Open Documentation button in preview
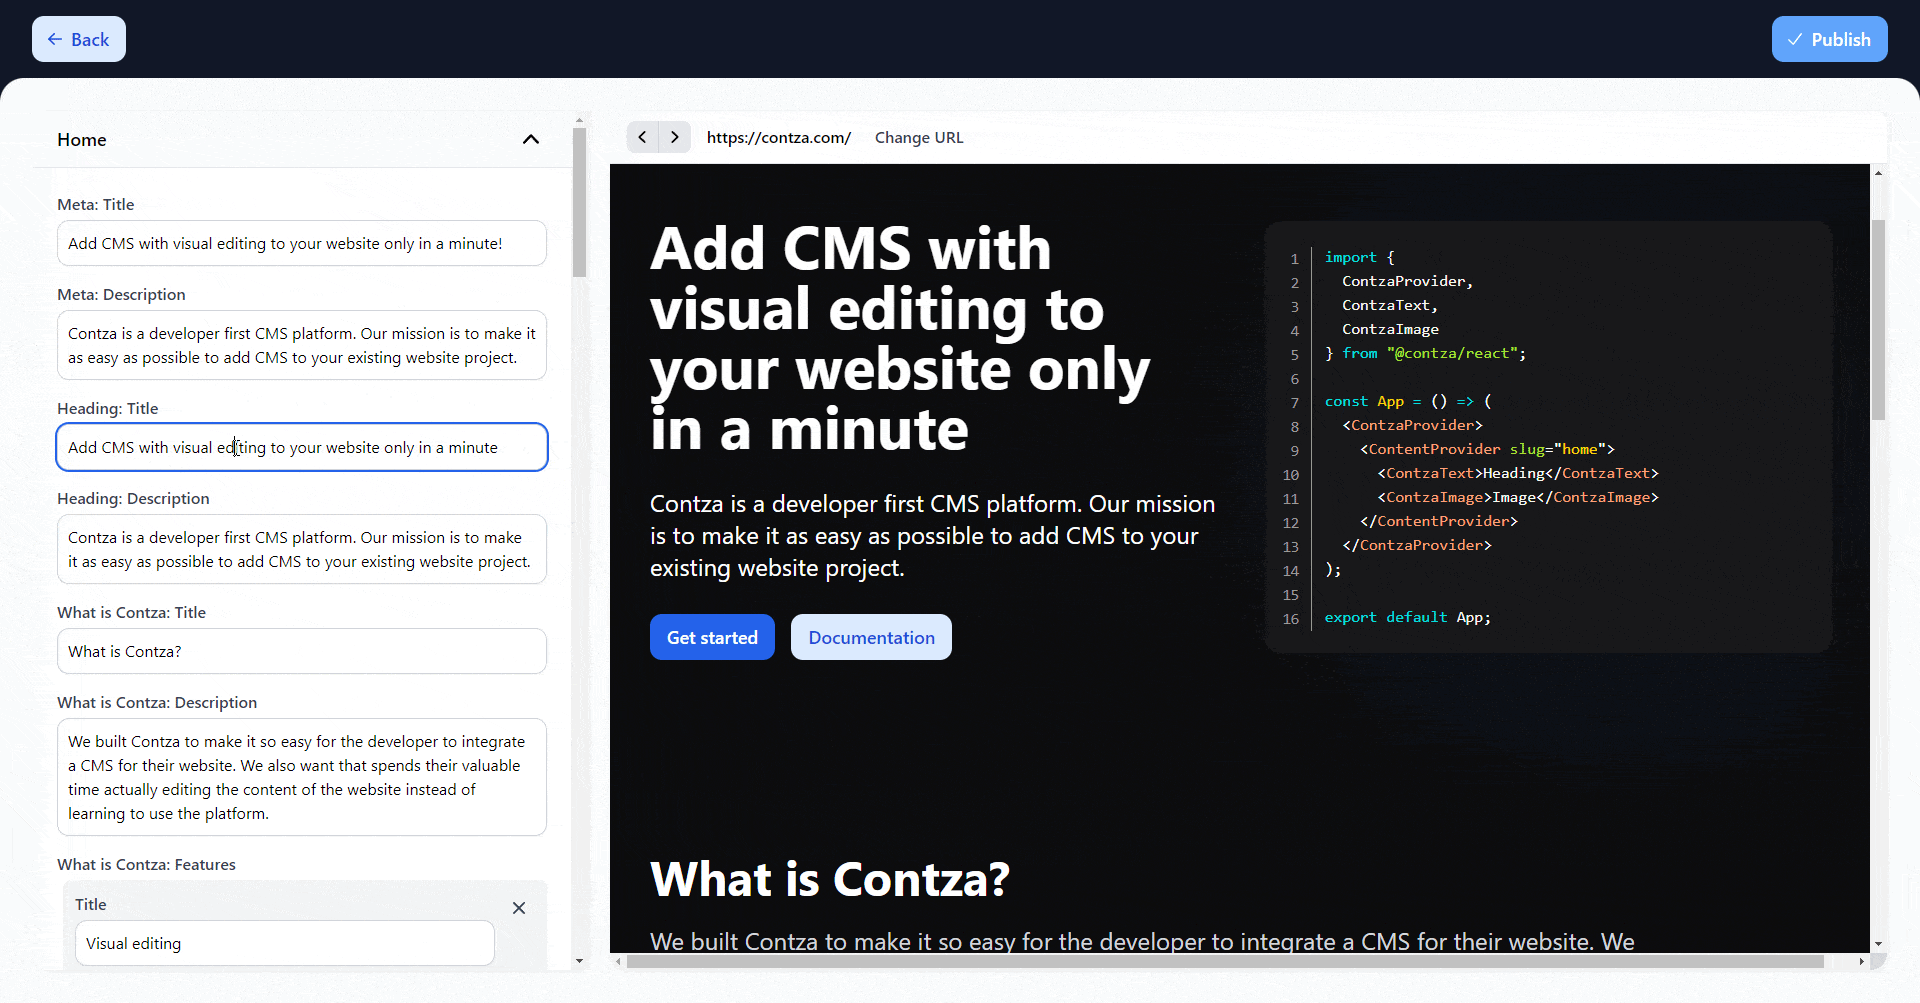The image size is (1920, 1003). click(x=871, y=637)
